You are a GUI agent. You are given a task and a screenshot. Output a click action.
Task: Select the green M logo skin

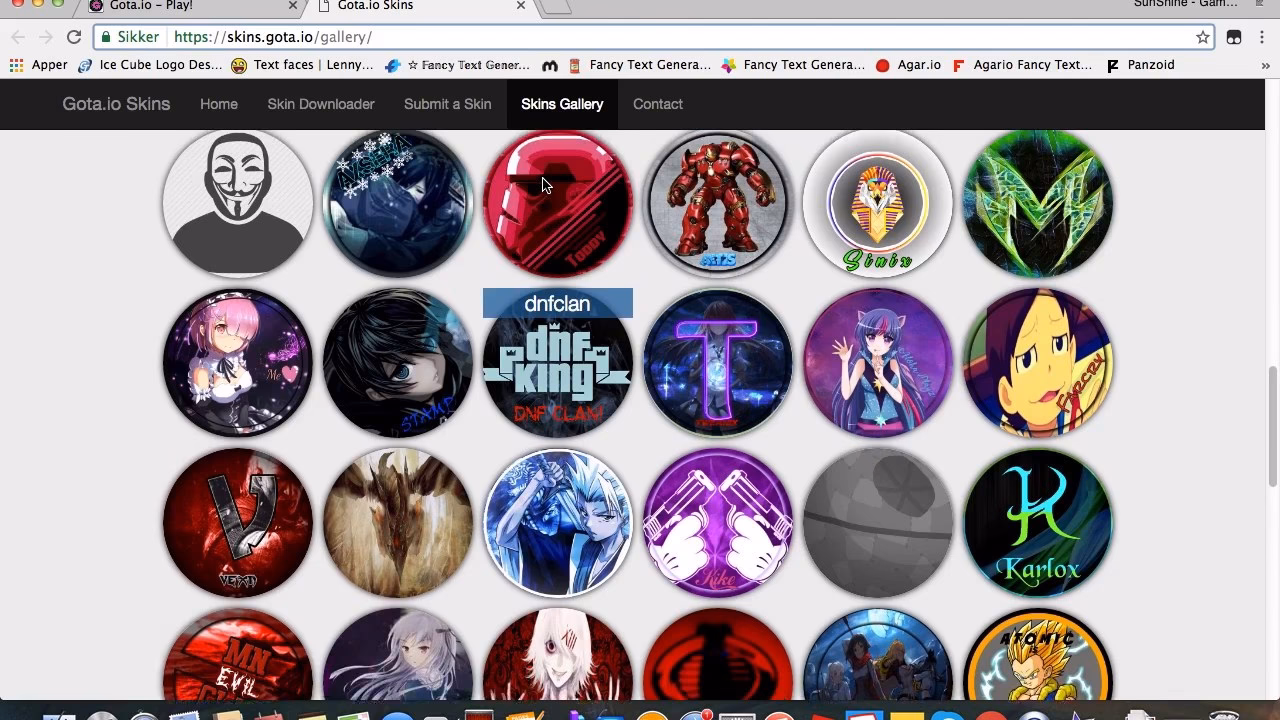pos(1038,203)
